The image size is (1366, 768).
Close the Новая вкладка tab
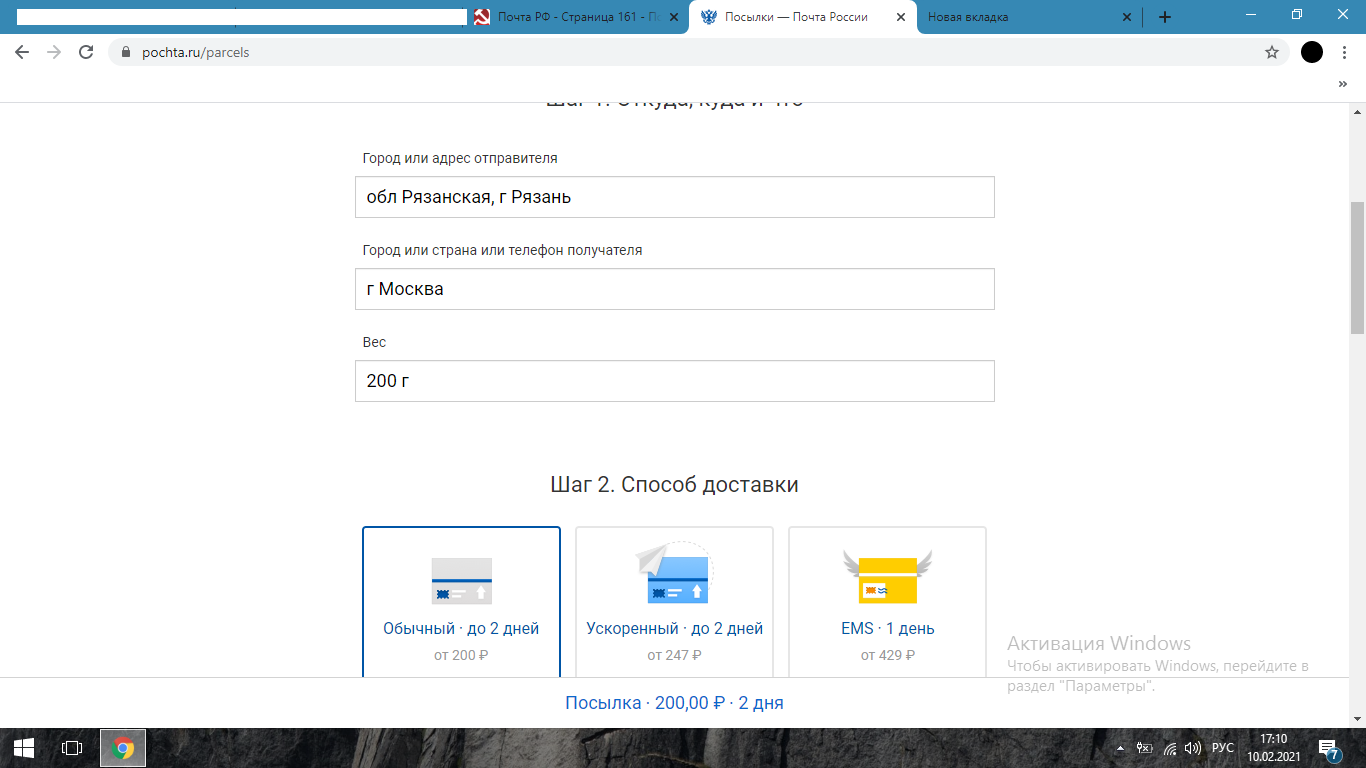coord(1127,17)
